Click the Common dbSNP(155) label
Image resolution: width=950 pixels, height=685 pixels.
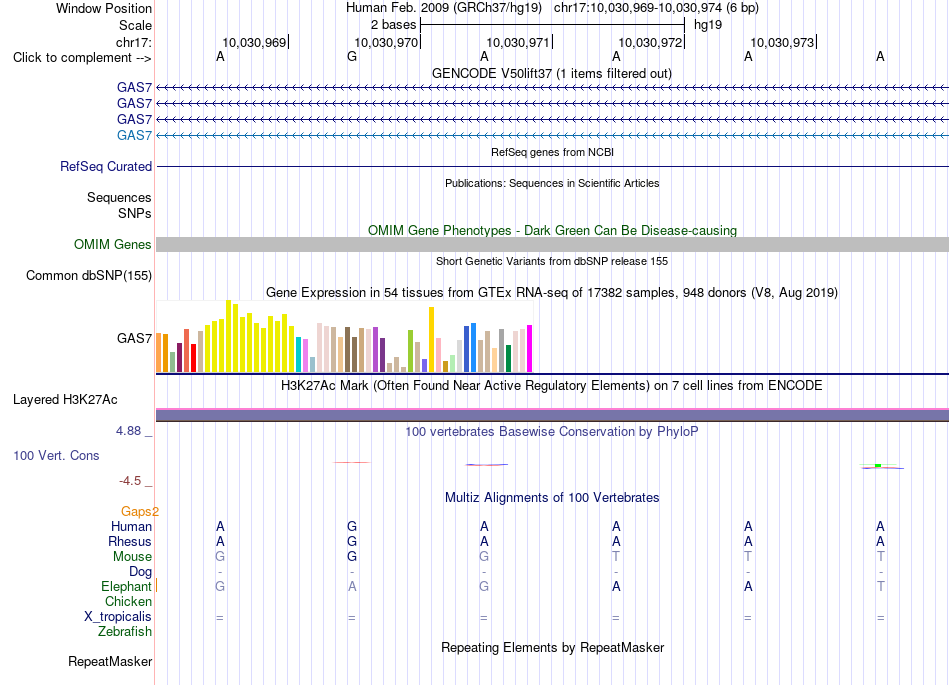[x=89, y=276]
